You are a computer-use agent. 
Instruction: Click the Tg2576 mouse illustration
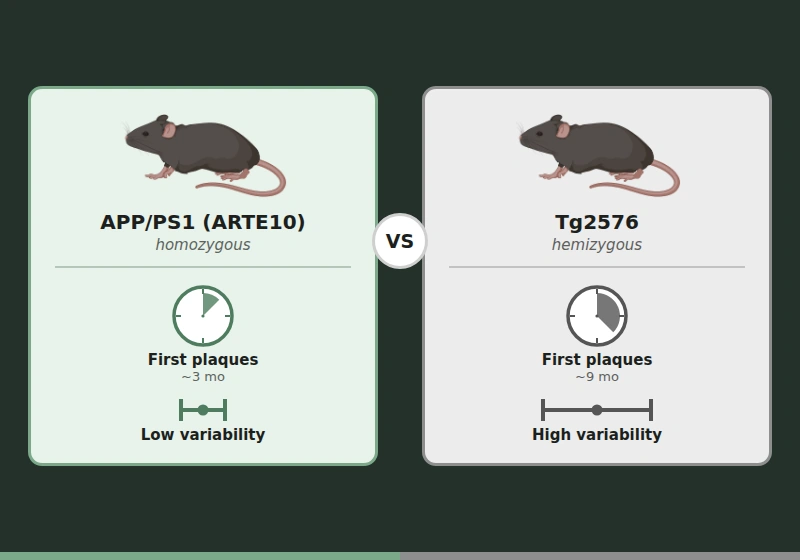[x=598, y=155]
